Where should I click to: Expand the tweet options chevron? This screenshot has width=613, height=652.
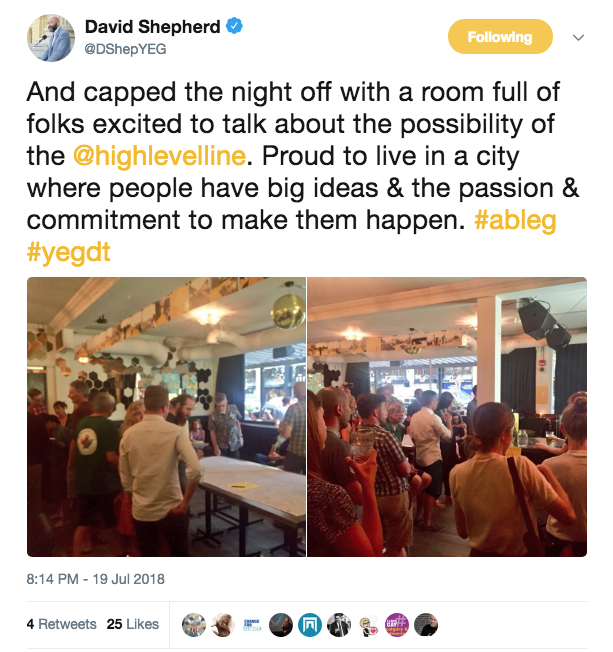(578, 37)
